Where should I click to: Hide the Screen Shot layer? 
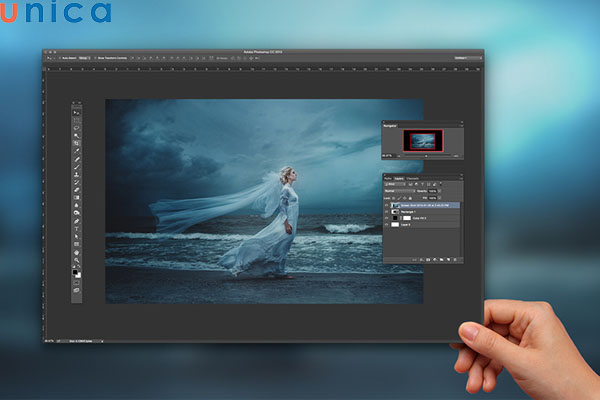[x=386, y=205]
